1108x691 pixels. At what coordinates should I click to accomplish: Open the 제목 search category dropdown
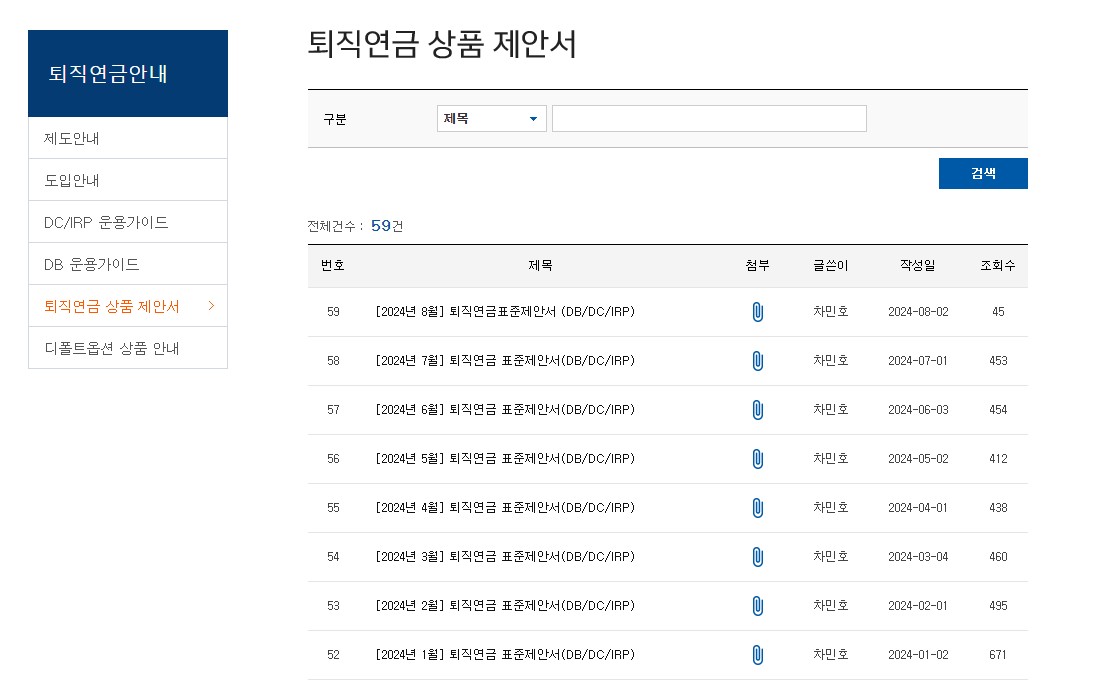(491, 119)
